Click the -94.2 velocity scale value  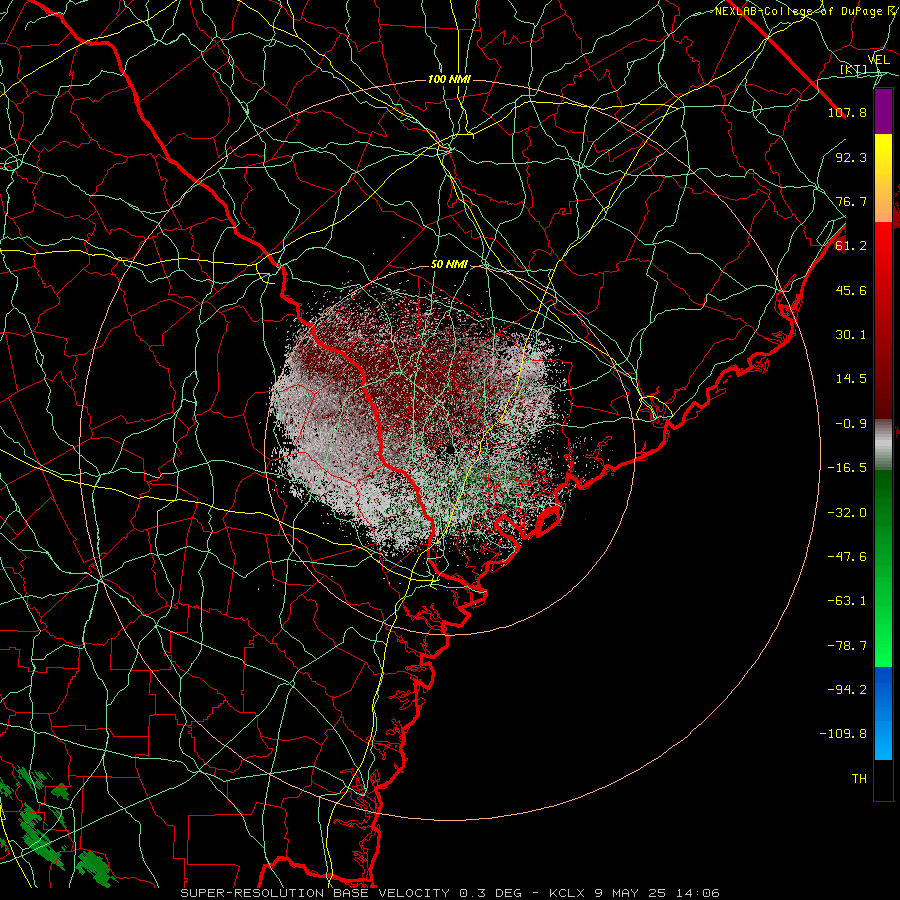pos(847,690)
